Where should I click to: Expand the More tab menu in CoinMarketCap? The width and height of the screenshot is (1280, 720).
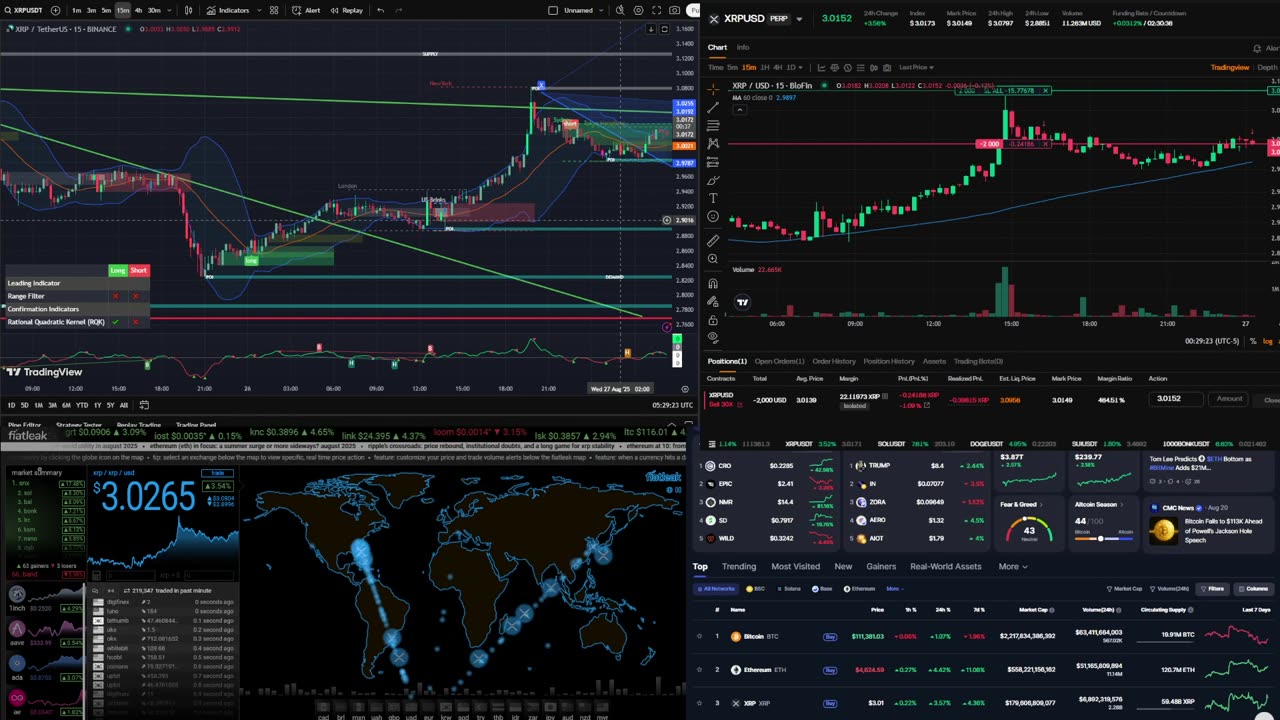point(1013,566)
